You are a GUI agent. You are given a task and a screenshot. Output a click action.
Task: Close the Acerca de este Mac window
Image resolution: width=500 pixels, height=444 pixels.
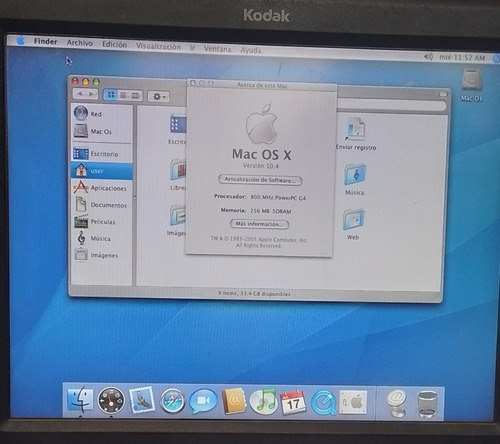click(x=193, y=83)
